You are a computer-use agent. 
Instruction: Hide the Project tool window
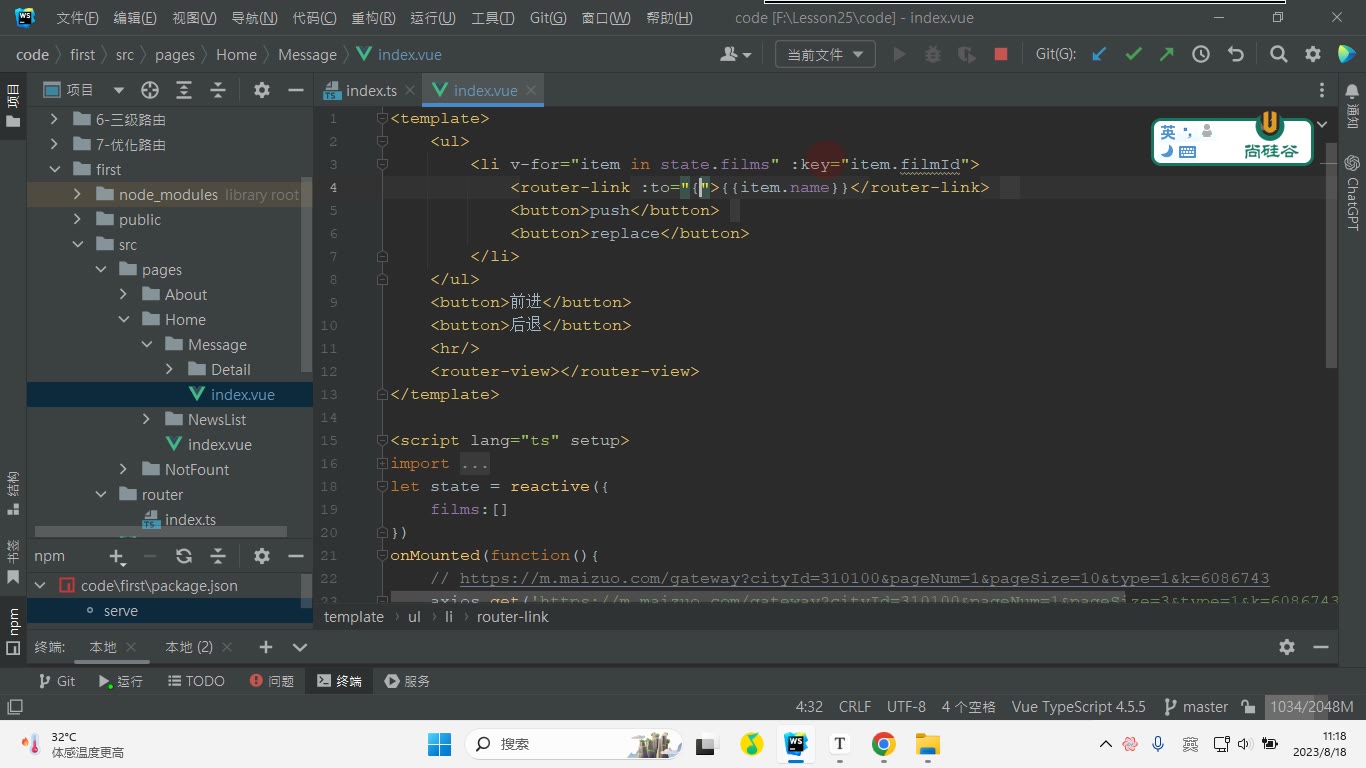pos(296,90)
